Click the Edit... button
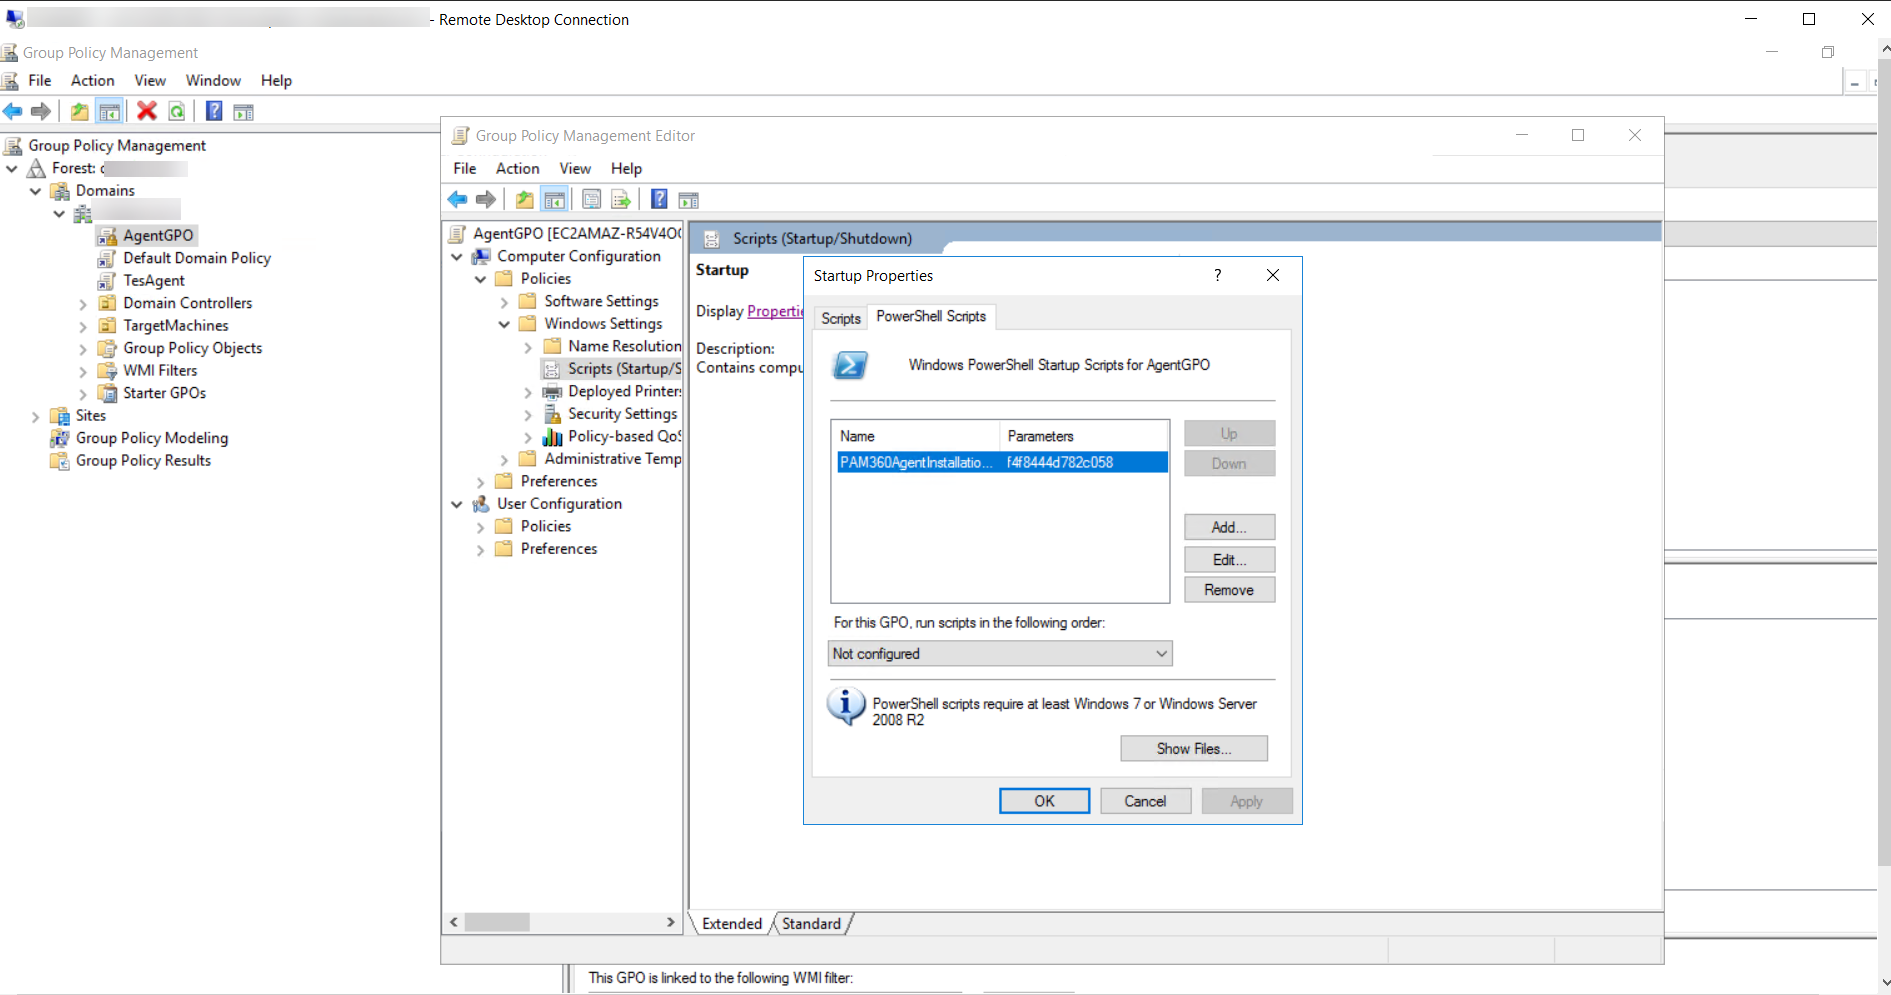Image resolution: width=1891 pixels, height=995 pixels. coord(1229,559)
